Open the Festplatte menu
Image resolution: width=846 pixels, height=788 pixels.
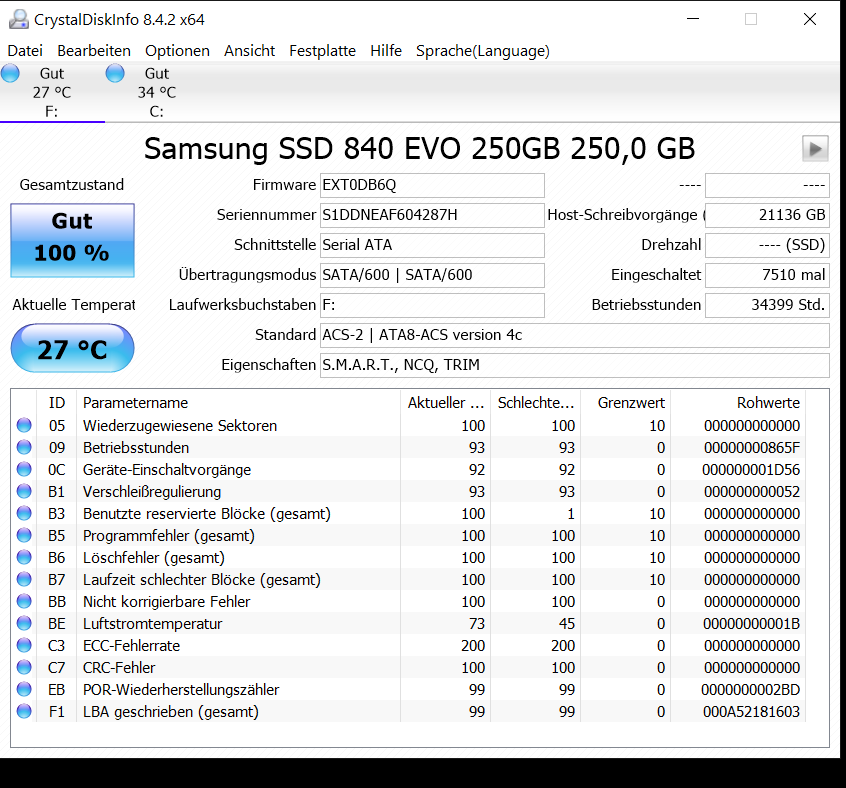tap(322, 51)
